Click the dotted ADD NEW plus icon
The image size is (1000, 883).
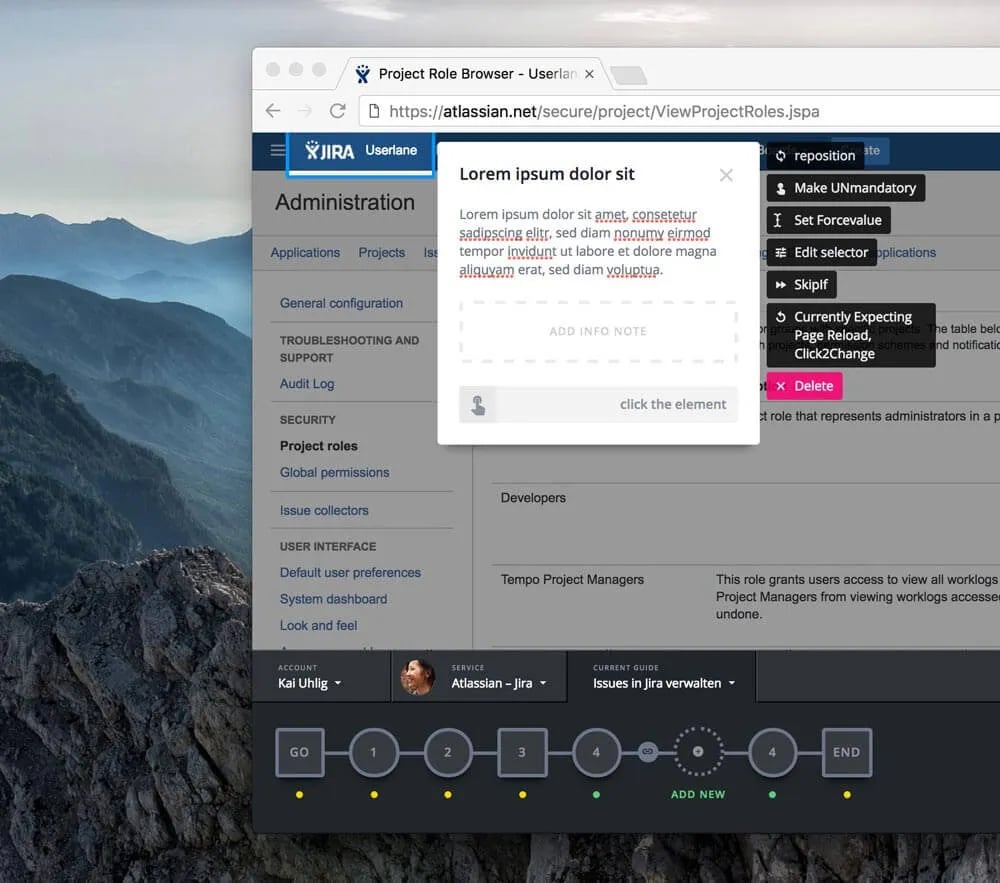[698, 751]
